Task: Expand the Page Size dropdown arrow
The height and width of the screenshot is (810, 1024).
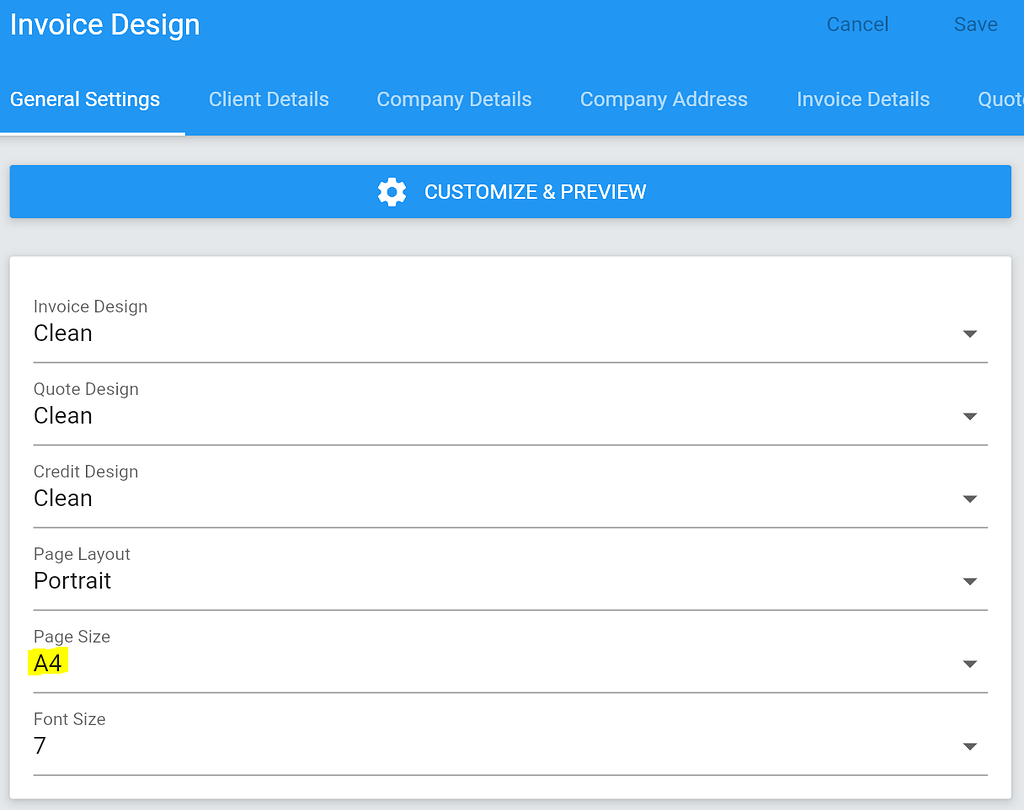Action: coord(969,664)
